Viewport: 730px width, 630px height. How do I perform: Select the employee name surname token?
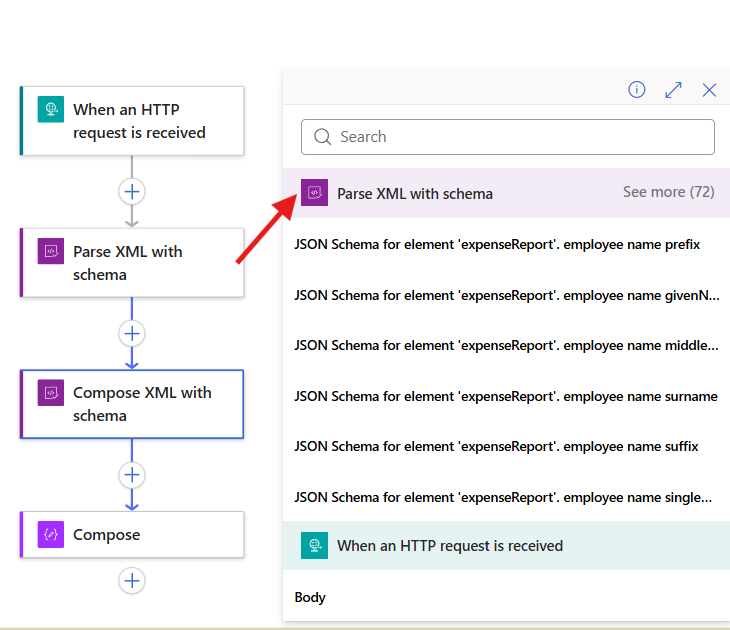(505, 396)
